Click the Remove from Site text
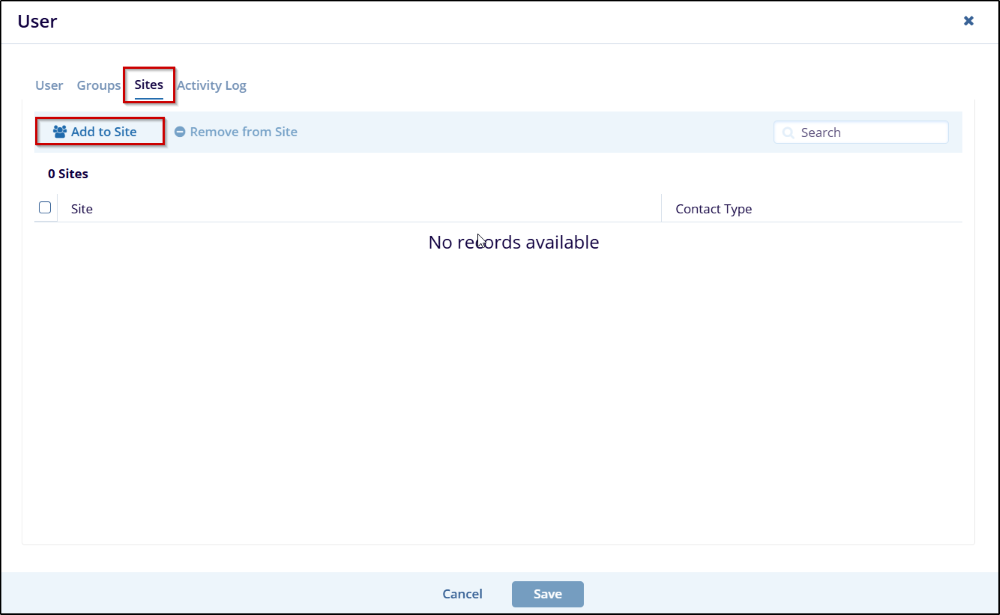The height and width of the screenshot is (615, 1000). tap(243, 132)
